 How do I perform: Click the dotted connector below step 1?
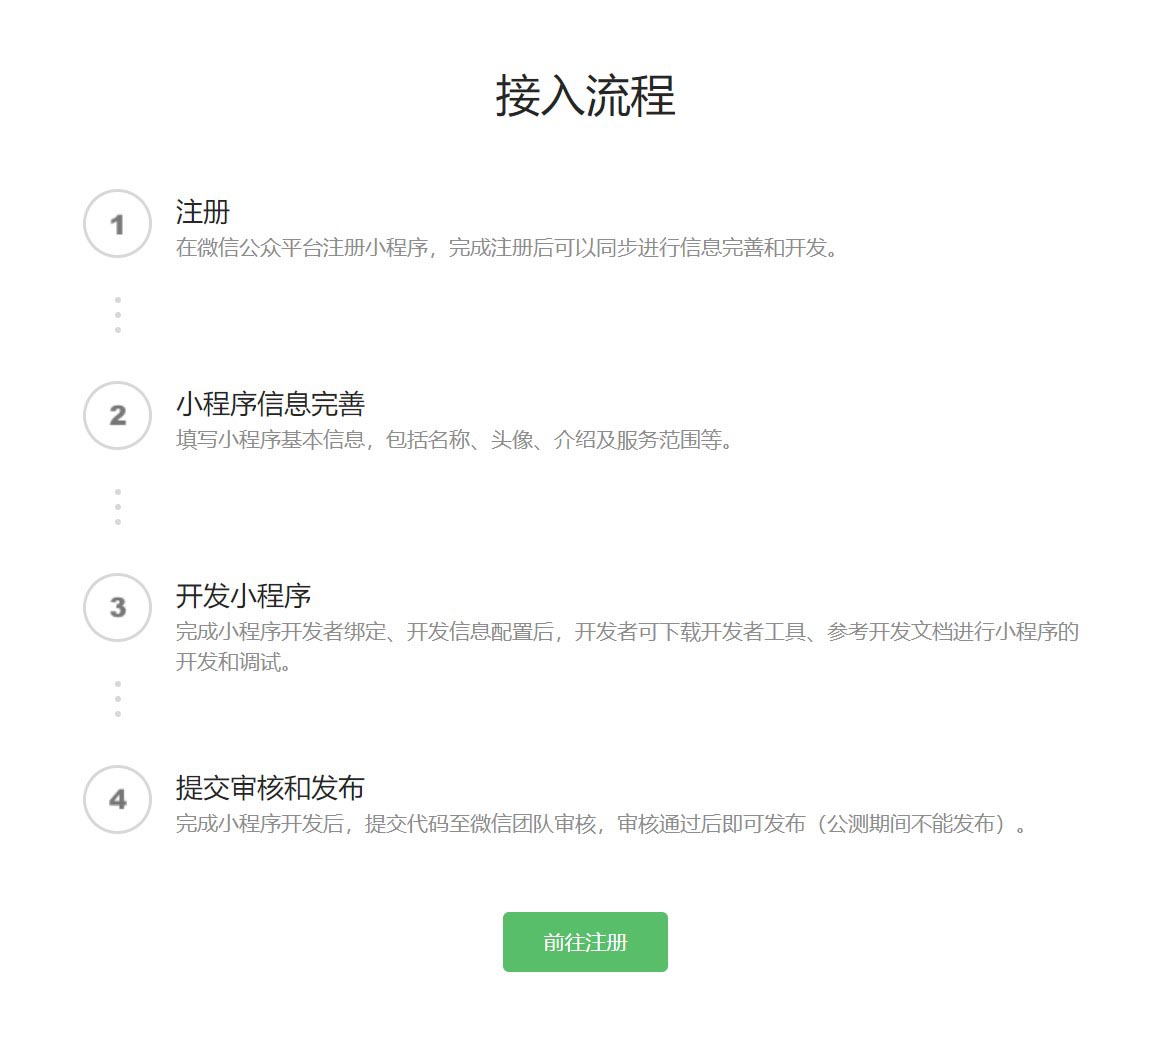pos(118,315)
